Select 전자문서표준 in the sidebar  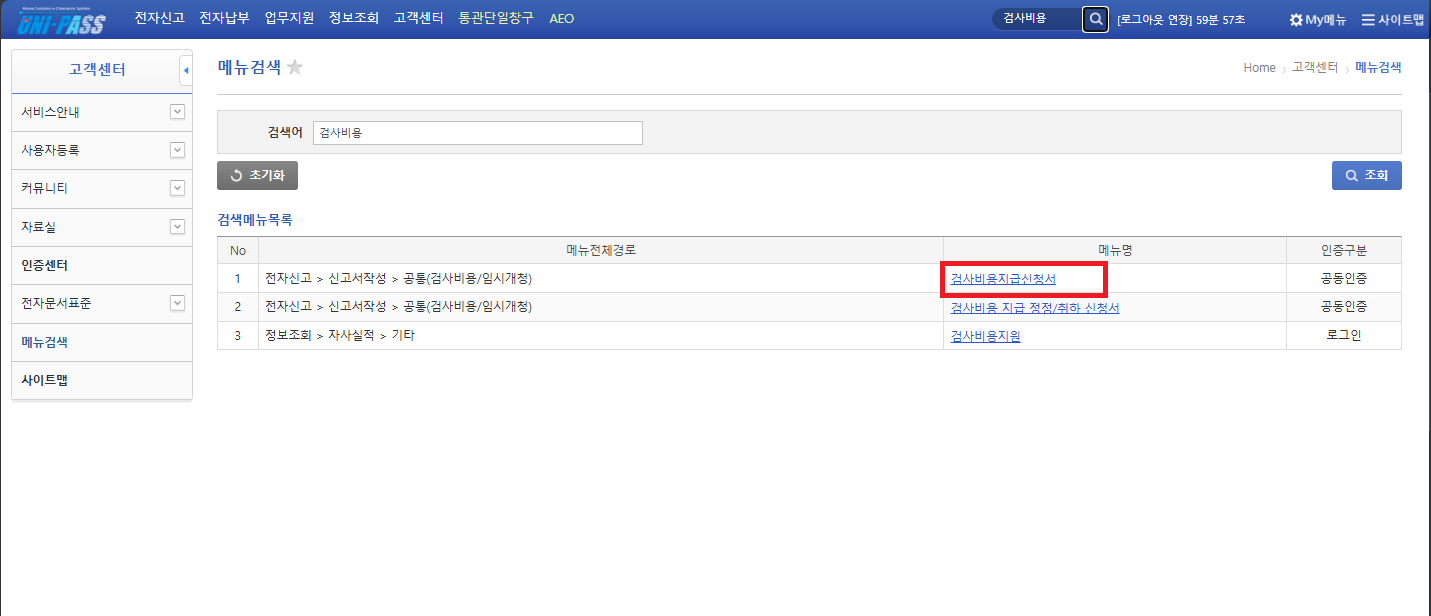coord(57,303)
